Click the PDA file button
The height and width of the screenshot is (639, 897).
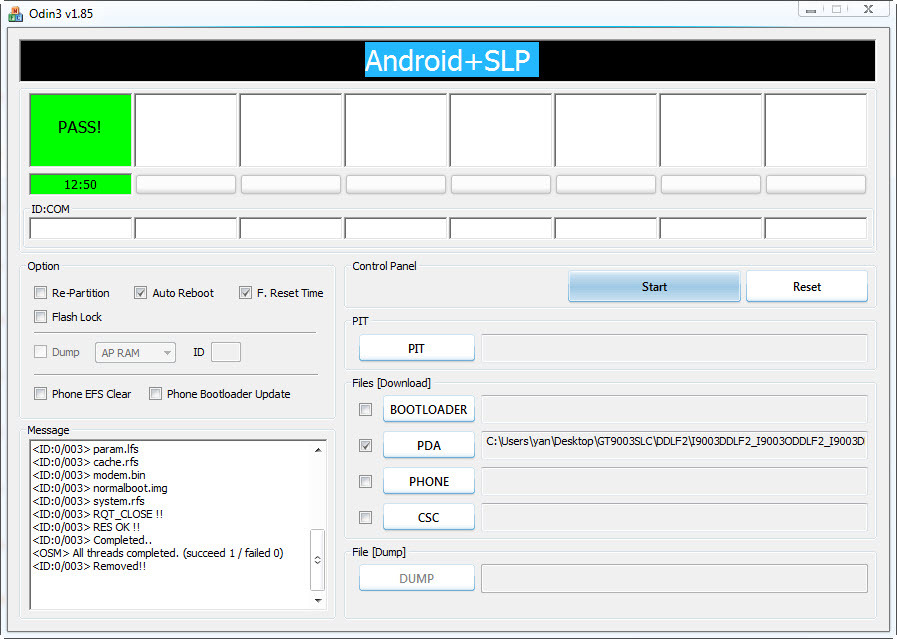[428, 446]
